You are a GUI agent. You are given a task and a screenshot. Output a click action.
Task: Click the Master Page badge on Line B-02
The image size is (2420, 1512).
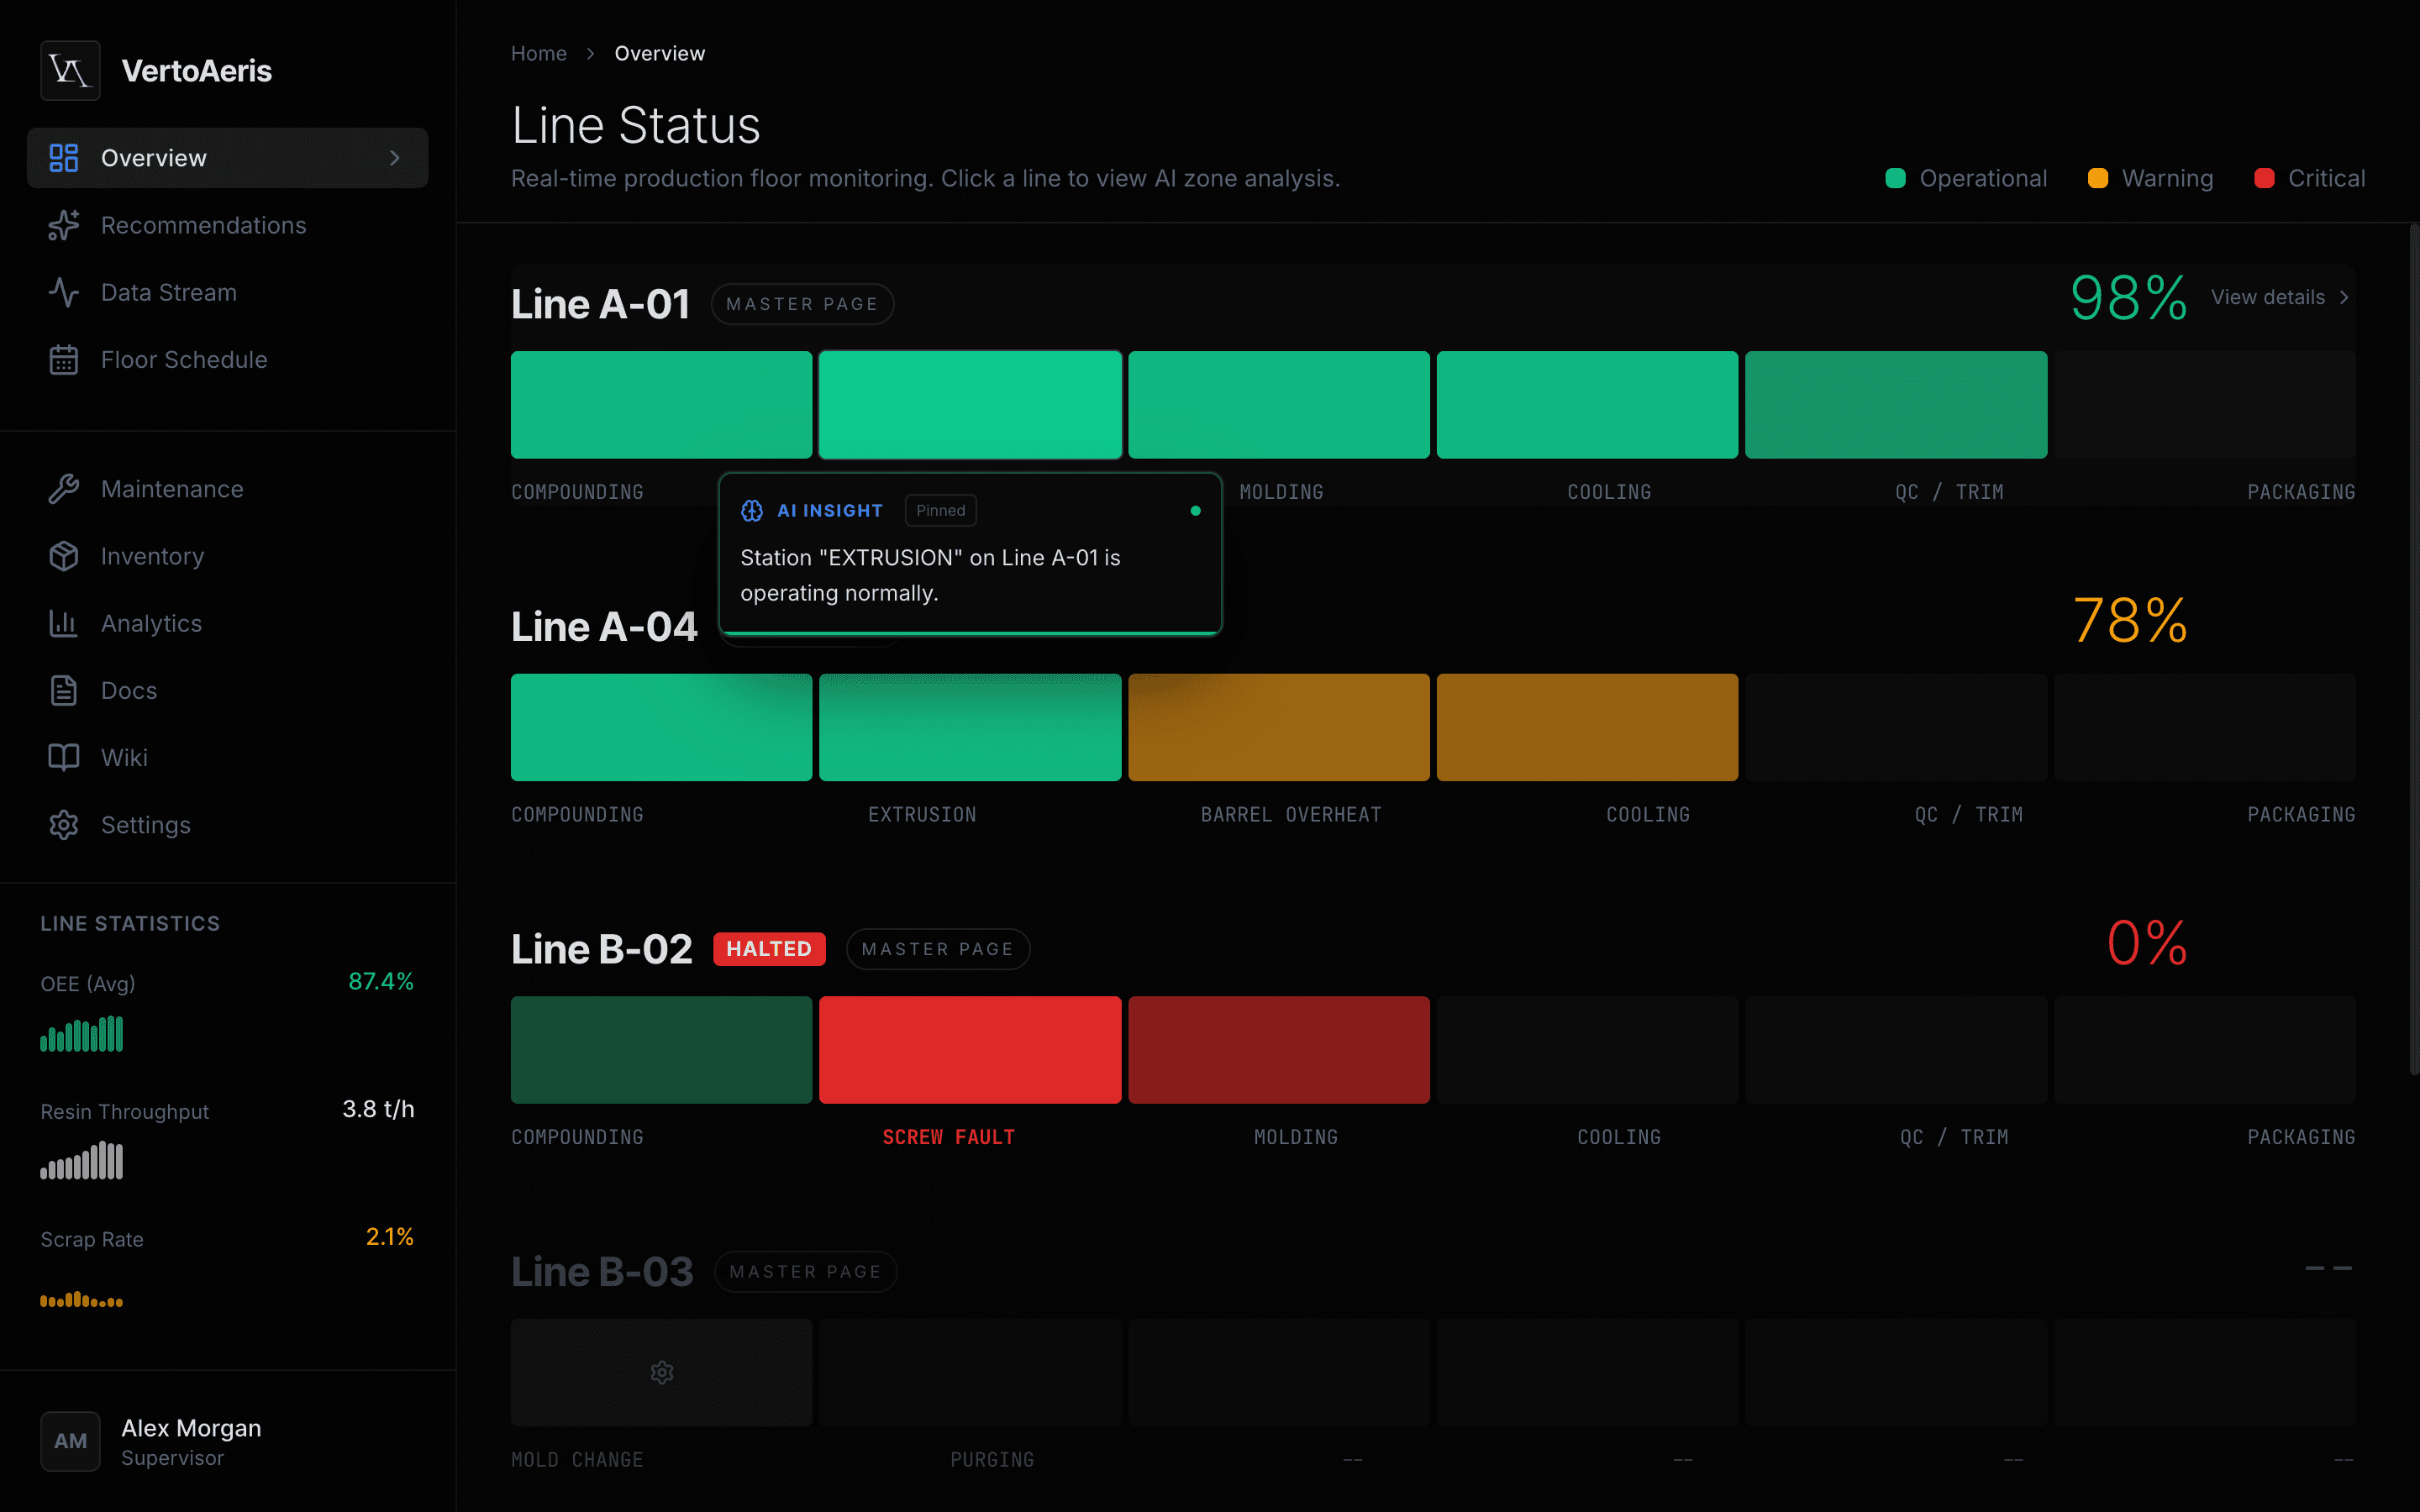click(937, 948)
